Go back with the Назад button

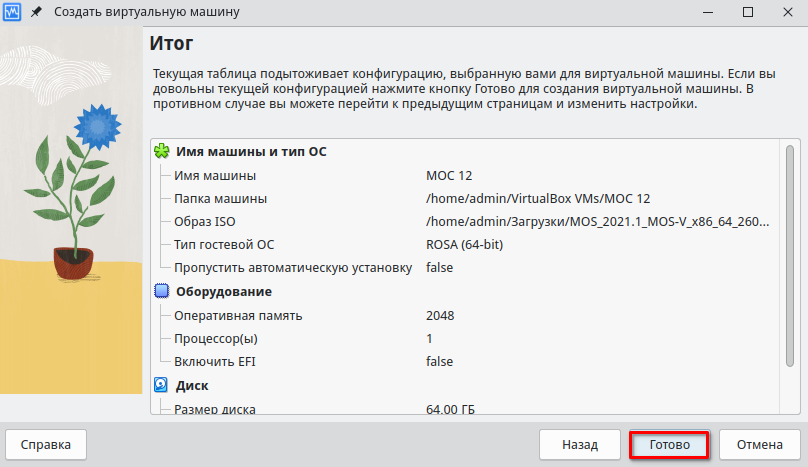579,444
